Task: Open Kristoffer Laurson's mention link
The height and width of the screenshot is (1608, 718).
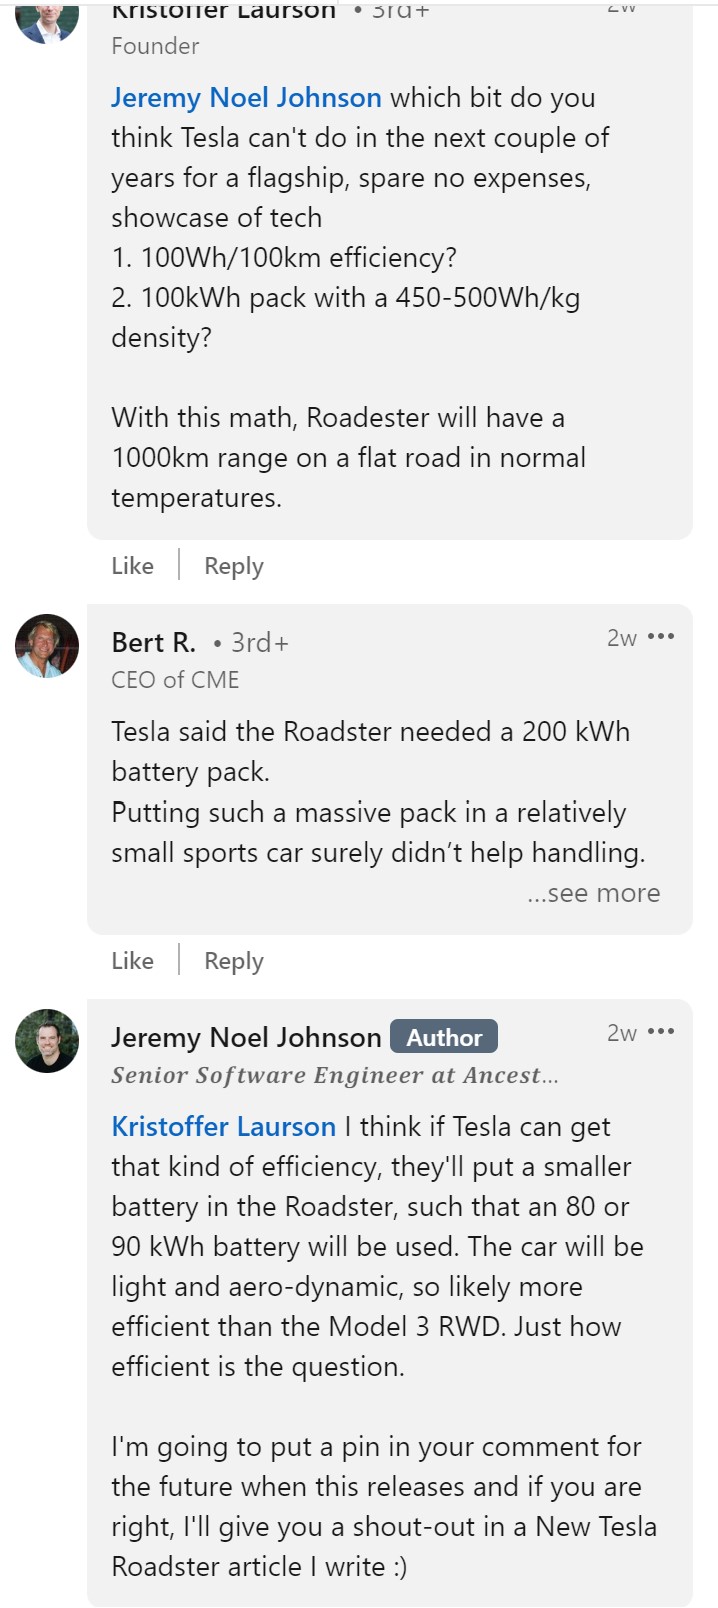Action: [222, 1126]
